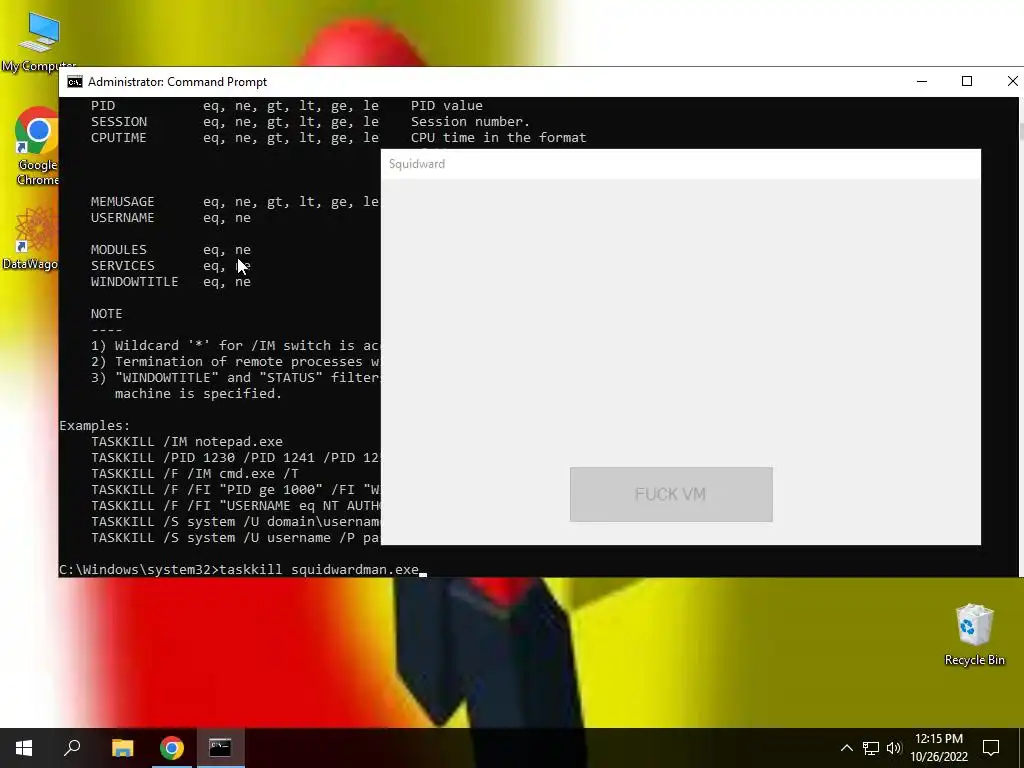1024x768 pixels.
Task: Open taskbar search magnifier
Action: (72, 748)
